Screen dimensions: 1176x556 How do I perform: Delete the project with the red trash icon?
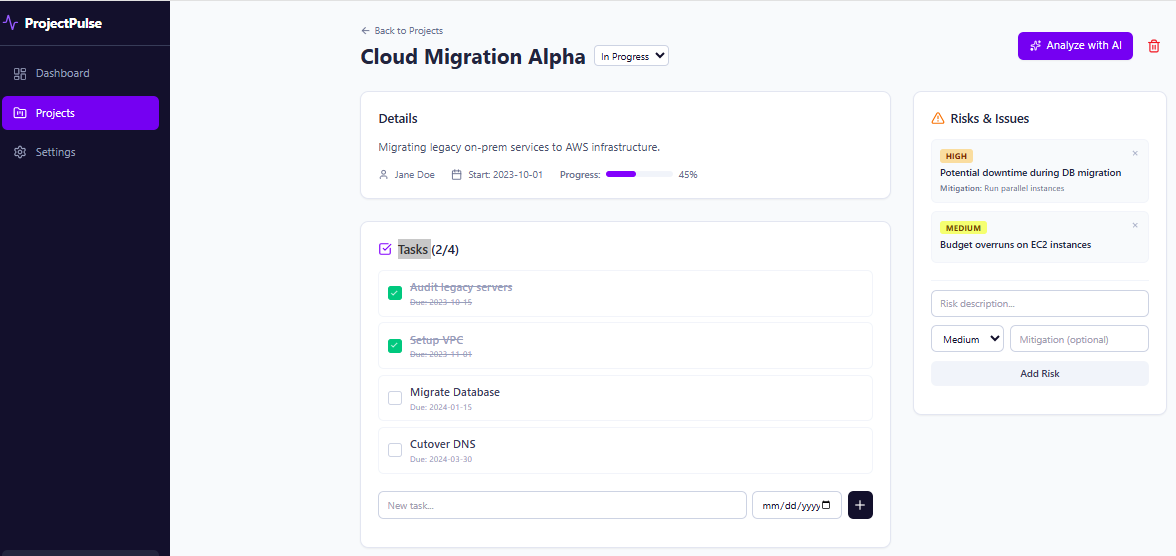[1154, 46]
